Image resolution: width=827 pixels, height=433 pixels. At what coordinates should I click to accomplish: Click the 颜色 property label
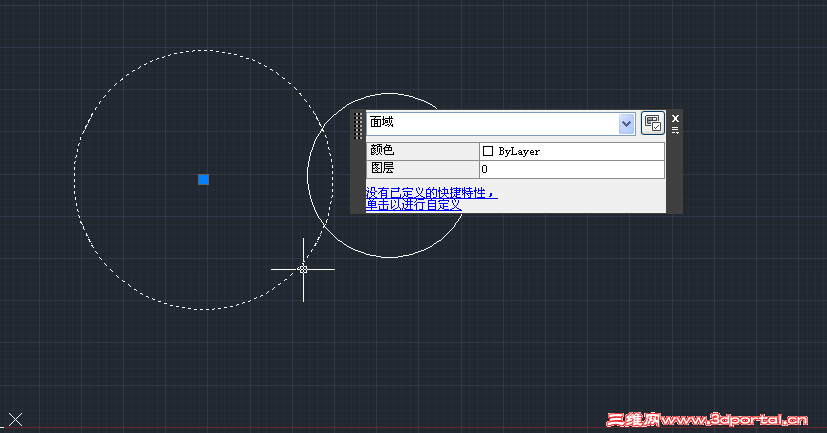pos(422,151)
